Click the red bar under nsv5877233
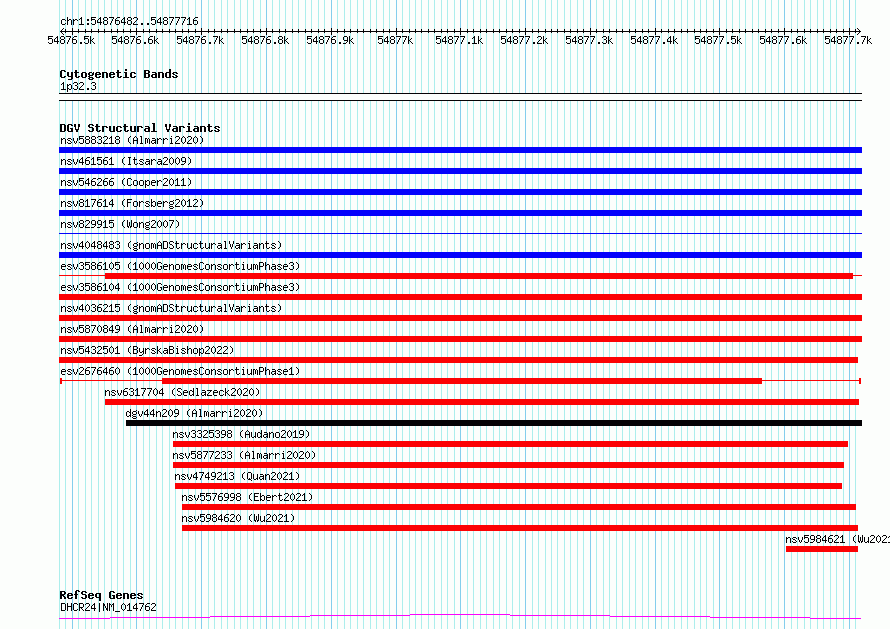890x629 pixels. [509, 465]
